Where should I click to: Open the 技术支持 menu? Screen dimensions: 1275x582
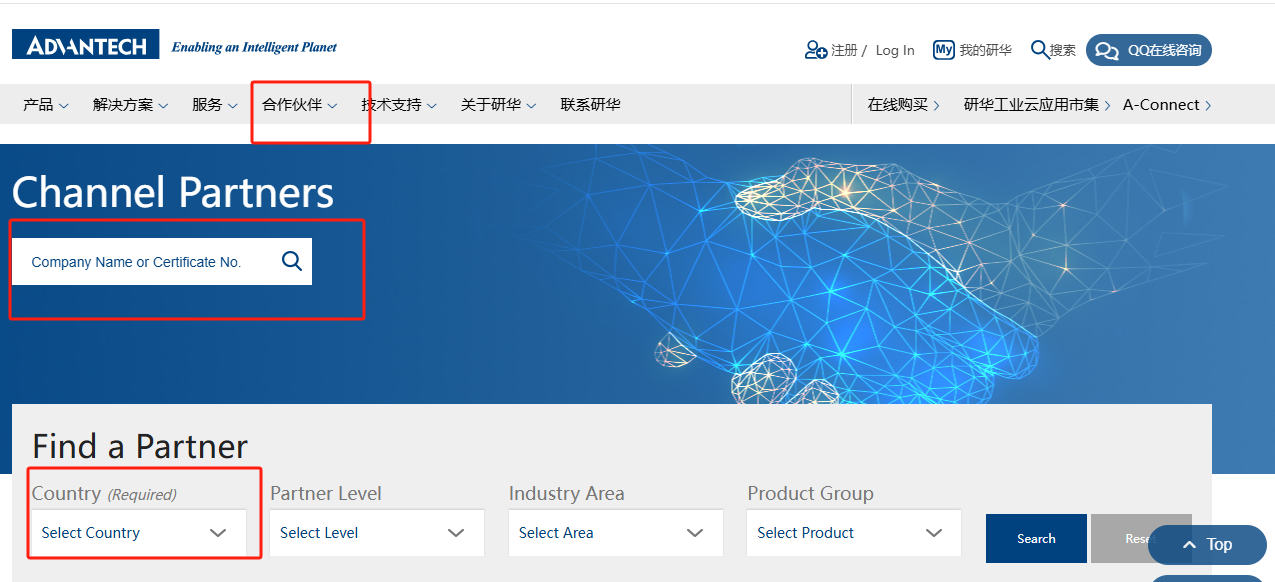[x=398, y=105]
